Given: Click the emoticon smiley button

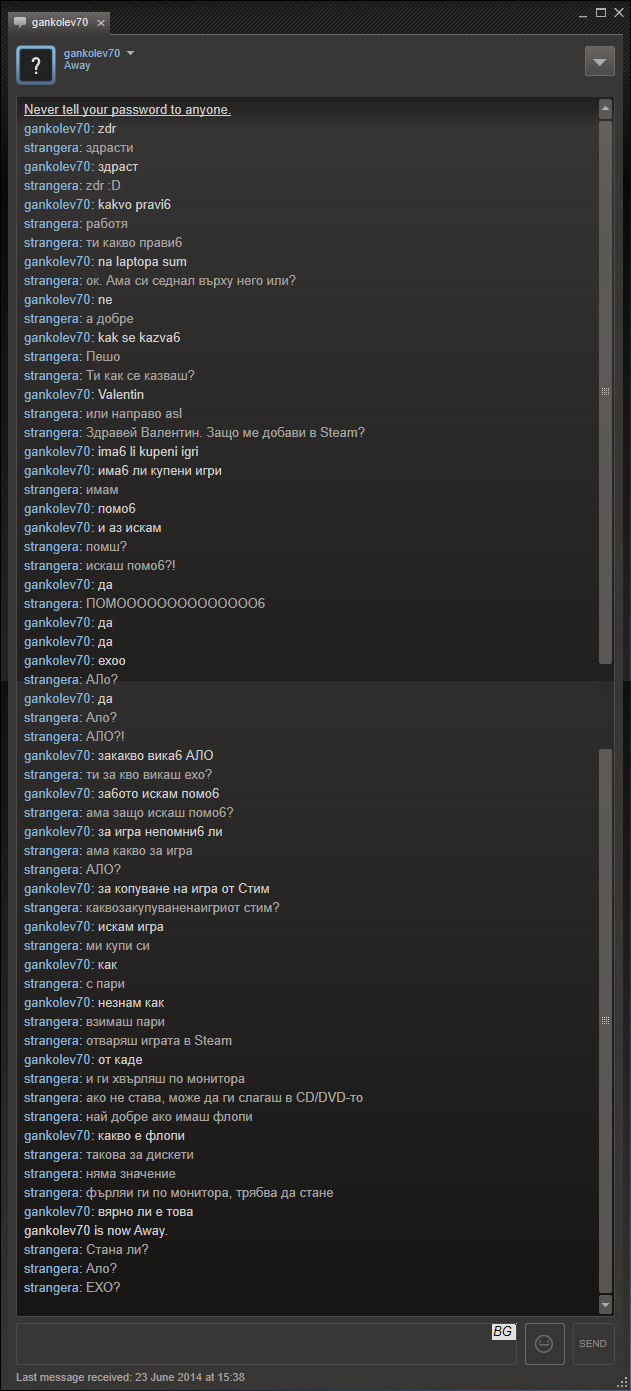Looking at the screenshot, I should [545, 1343].
